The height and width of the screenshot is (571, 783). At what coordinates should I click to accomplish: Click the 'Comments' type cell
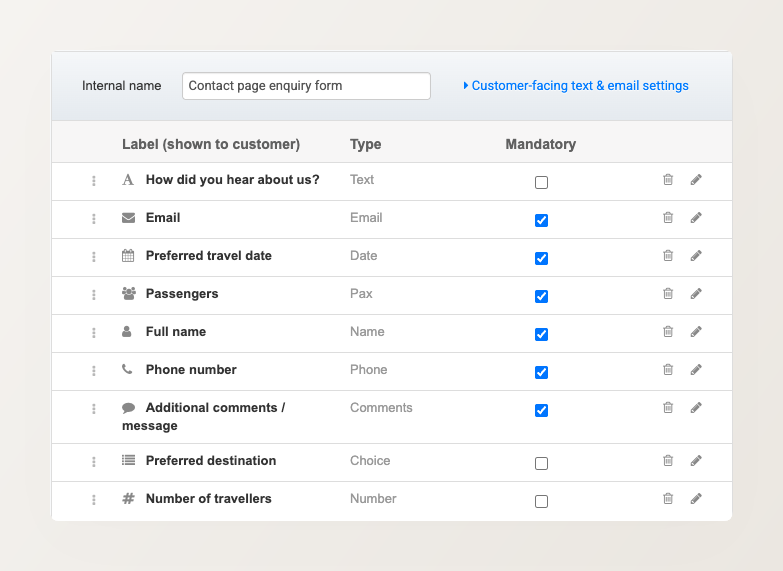[381, 408]
